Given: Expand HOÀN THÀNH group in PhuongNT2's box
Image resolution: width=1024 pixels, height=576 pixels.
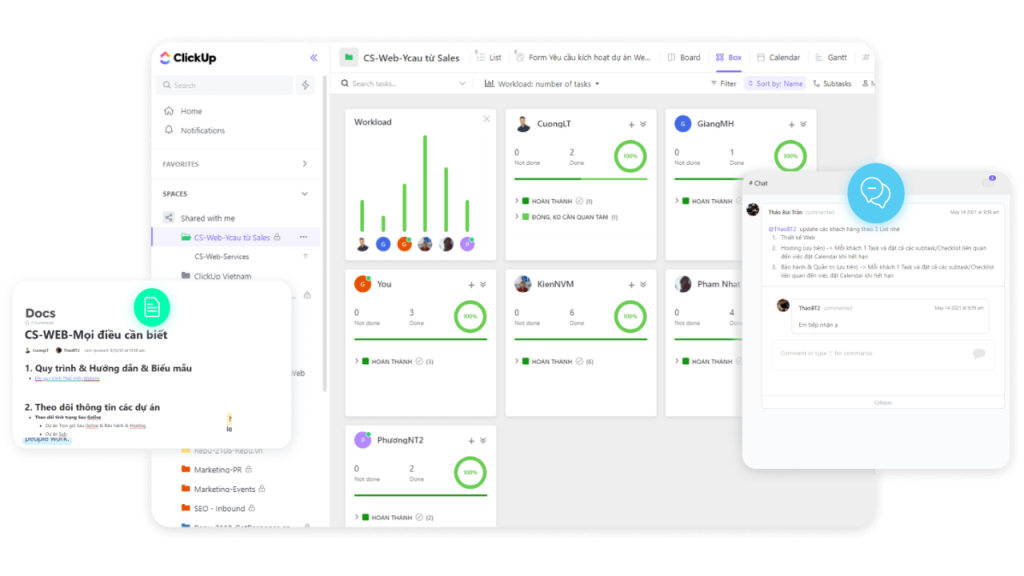Looking at the screenshot, I should [357, 517].
